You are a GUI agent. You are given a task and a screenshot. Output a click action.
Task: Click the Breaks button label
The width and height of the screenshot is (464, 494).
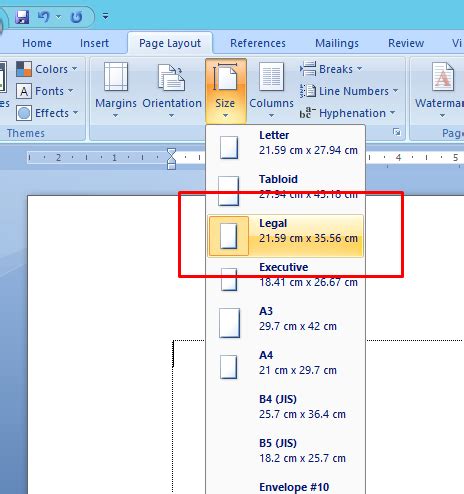tap(336, 69)
